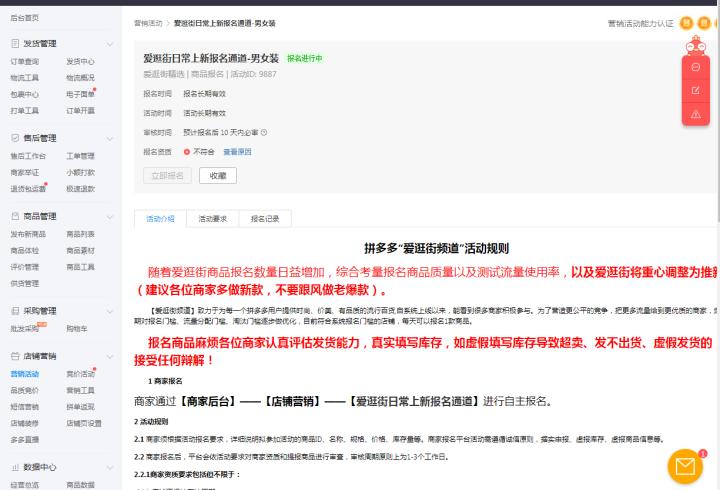Open 商品体检 in the sidebar
Screen dimensions: 720x490
25,251
